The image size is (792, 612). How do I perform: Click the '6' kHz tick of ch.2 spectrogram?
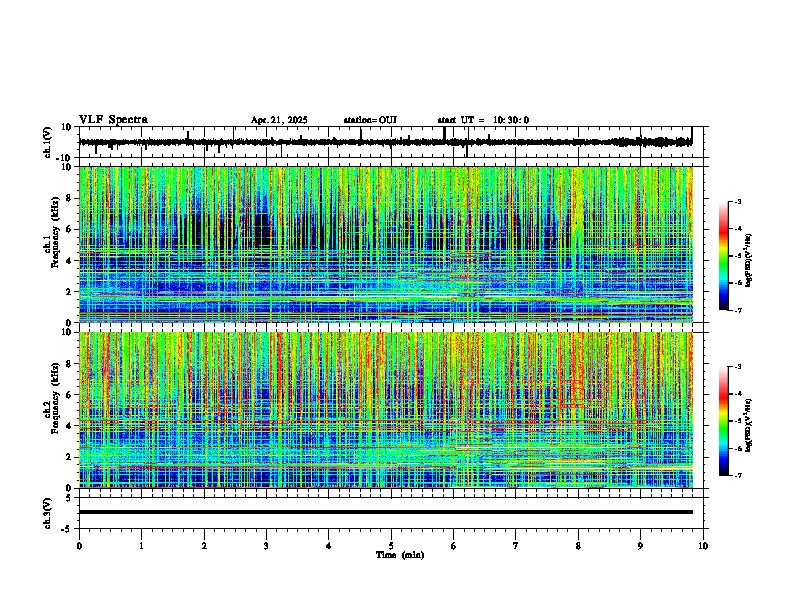click(70, 395)
